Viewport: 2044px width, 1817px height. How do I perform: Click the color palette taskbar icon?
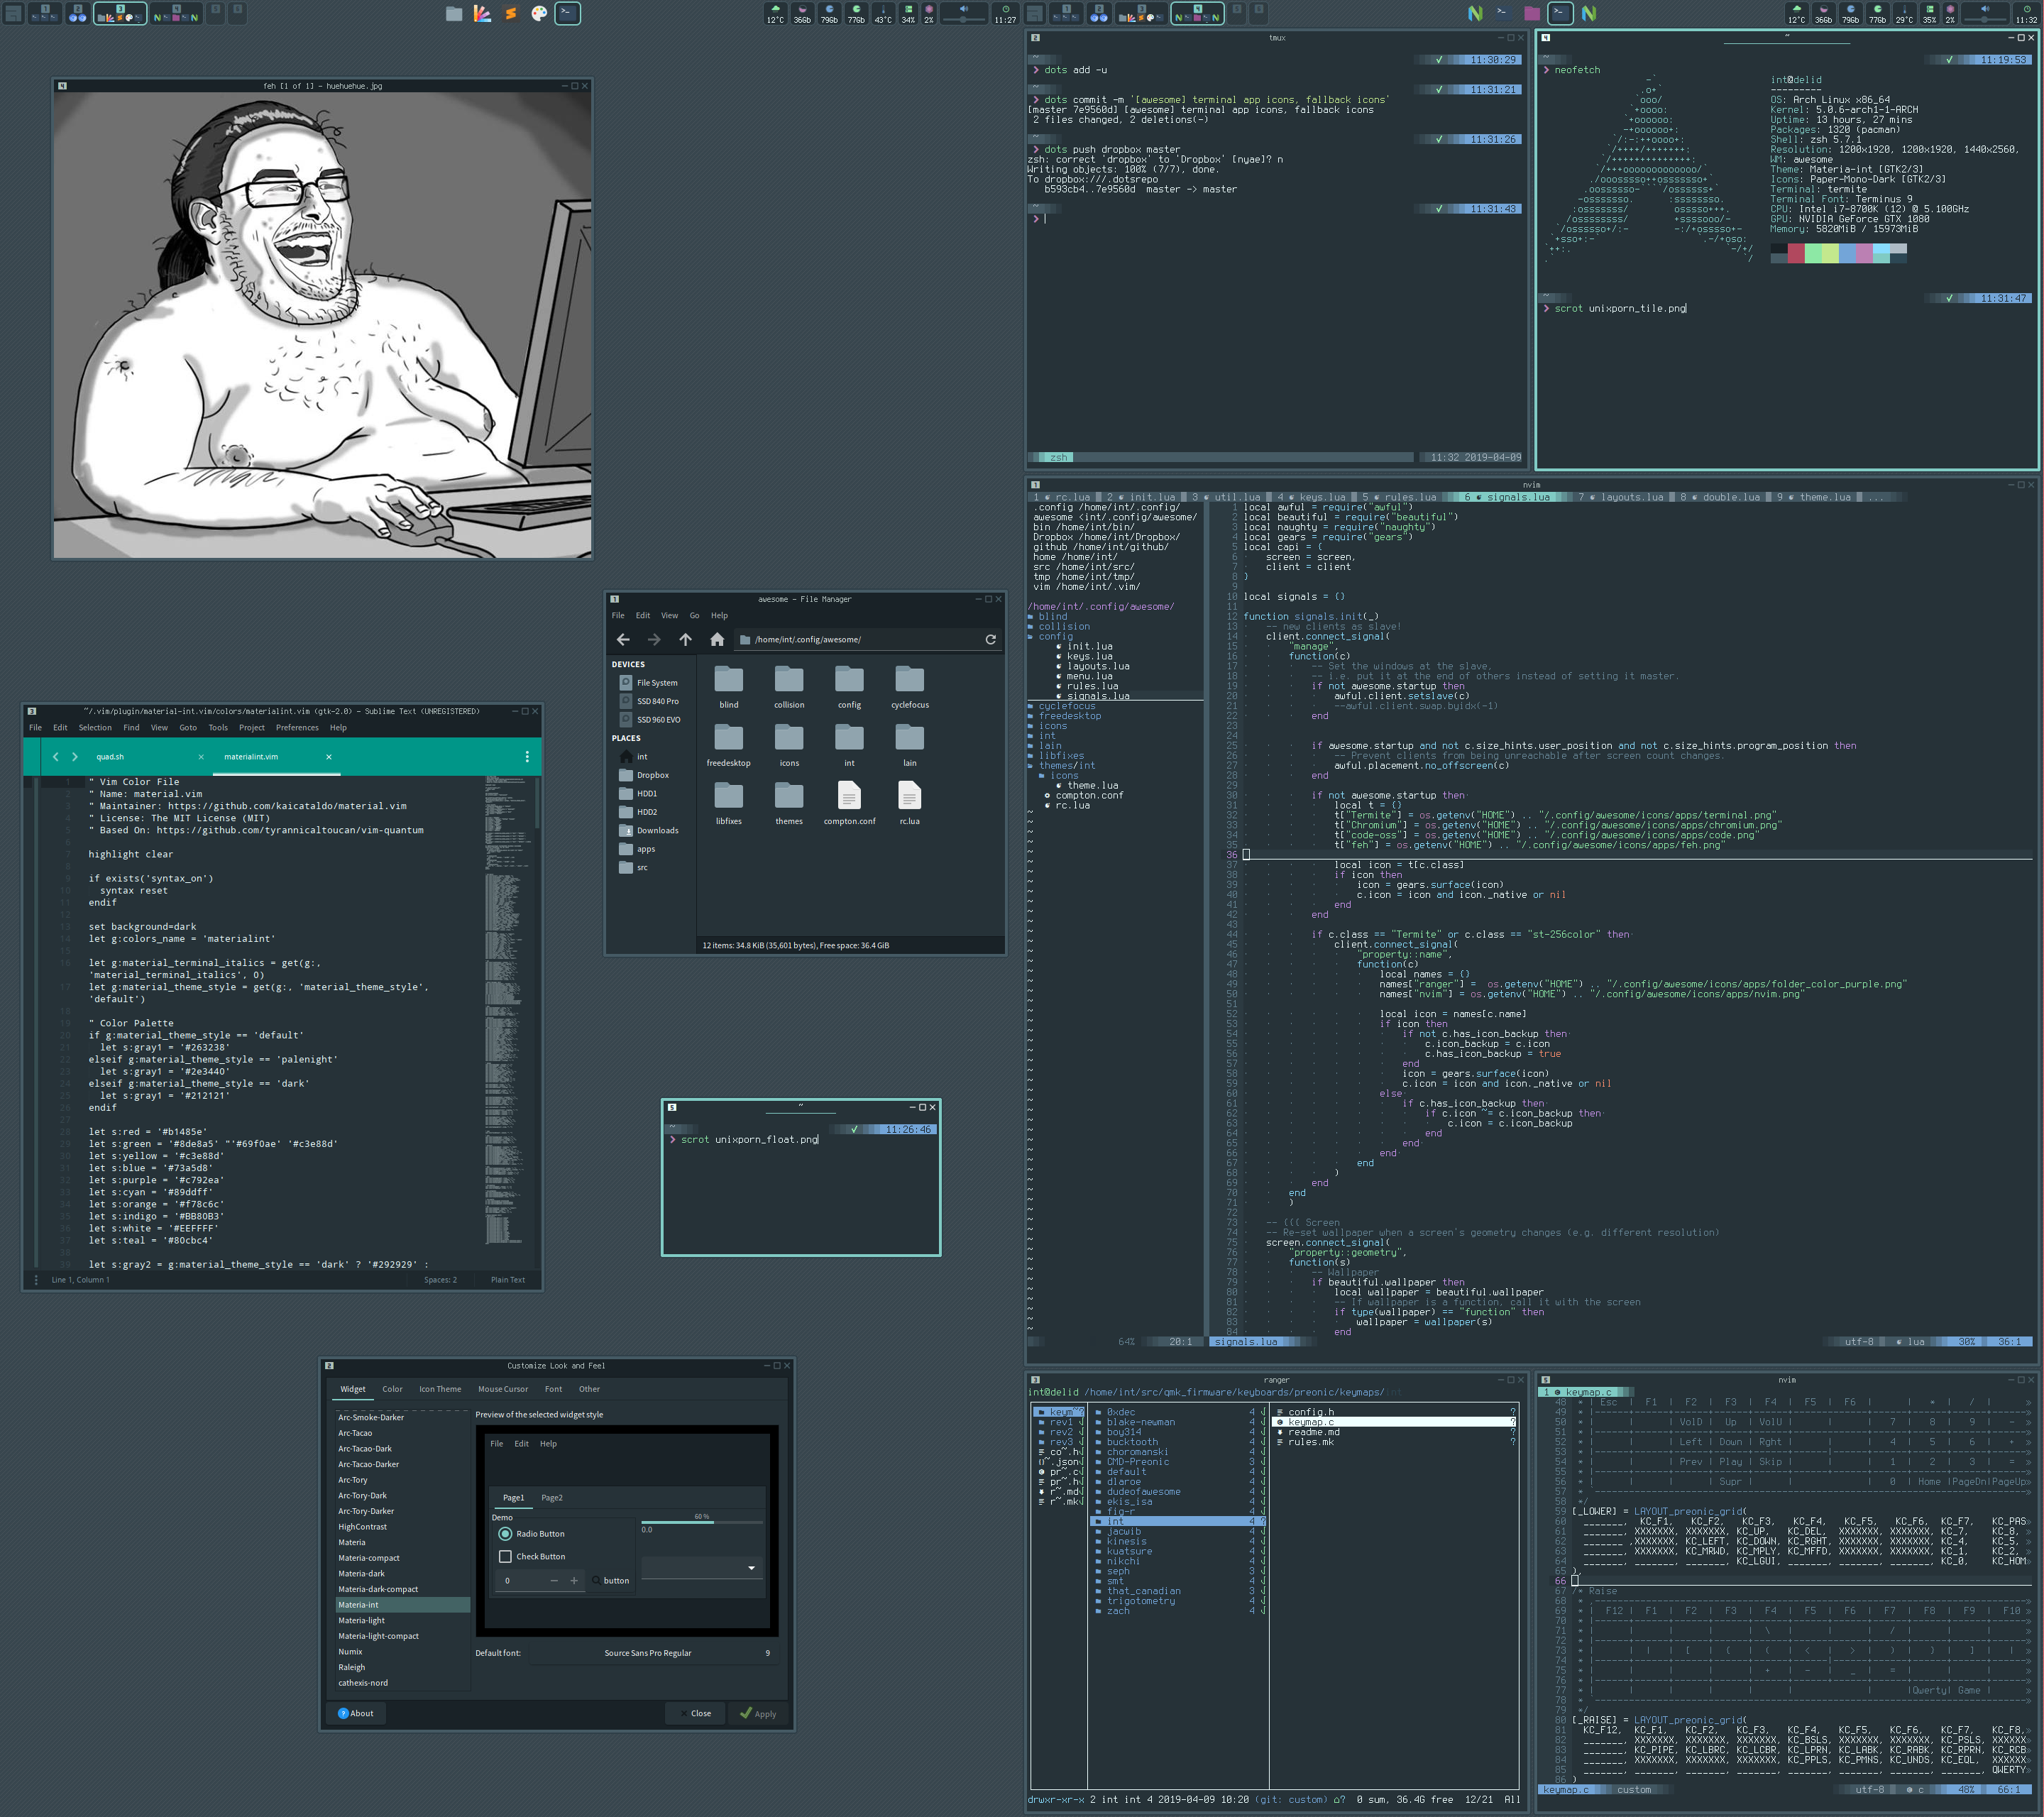pyautogui.click(x=539, y=13)
